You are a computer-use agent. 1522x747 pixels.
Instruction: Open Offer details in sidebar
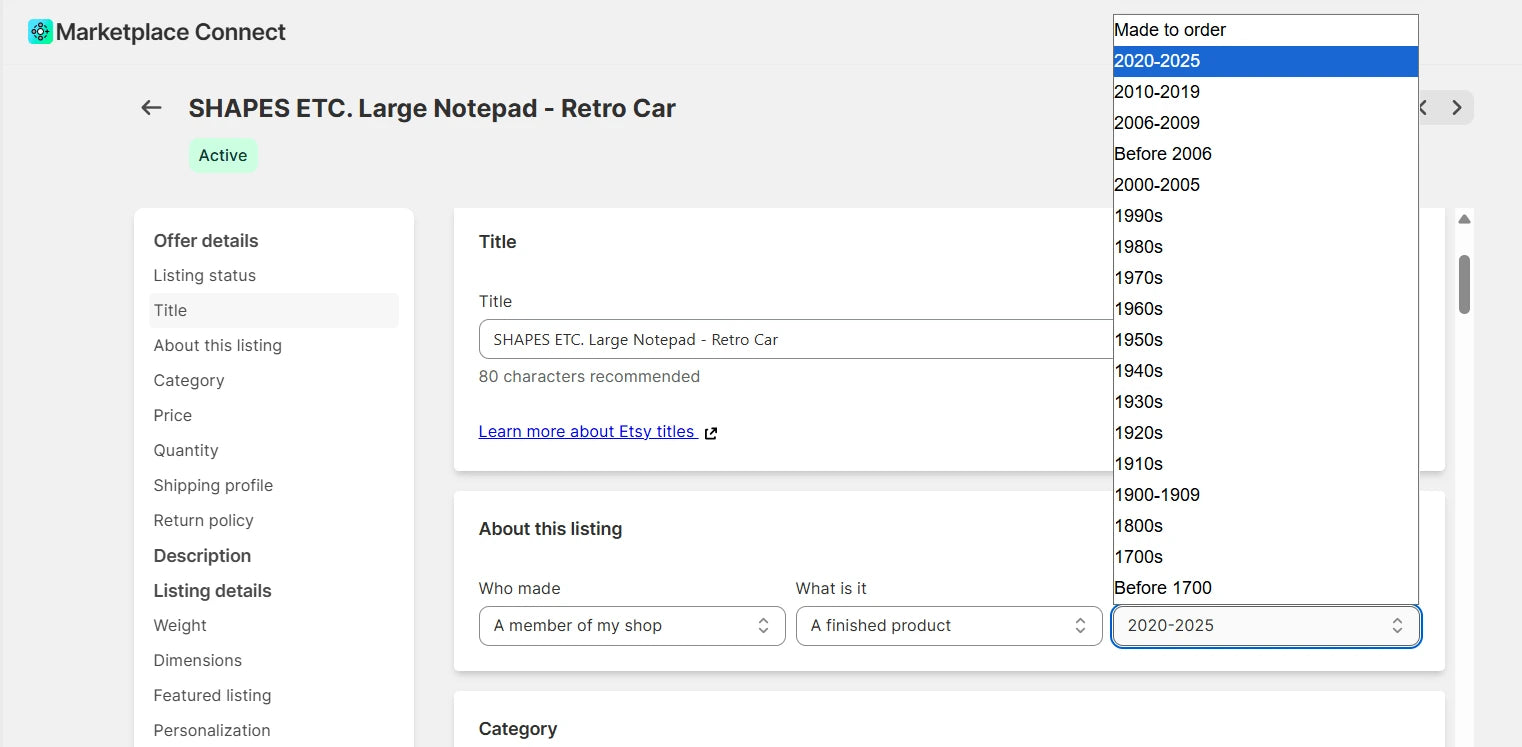(206, 241)
